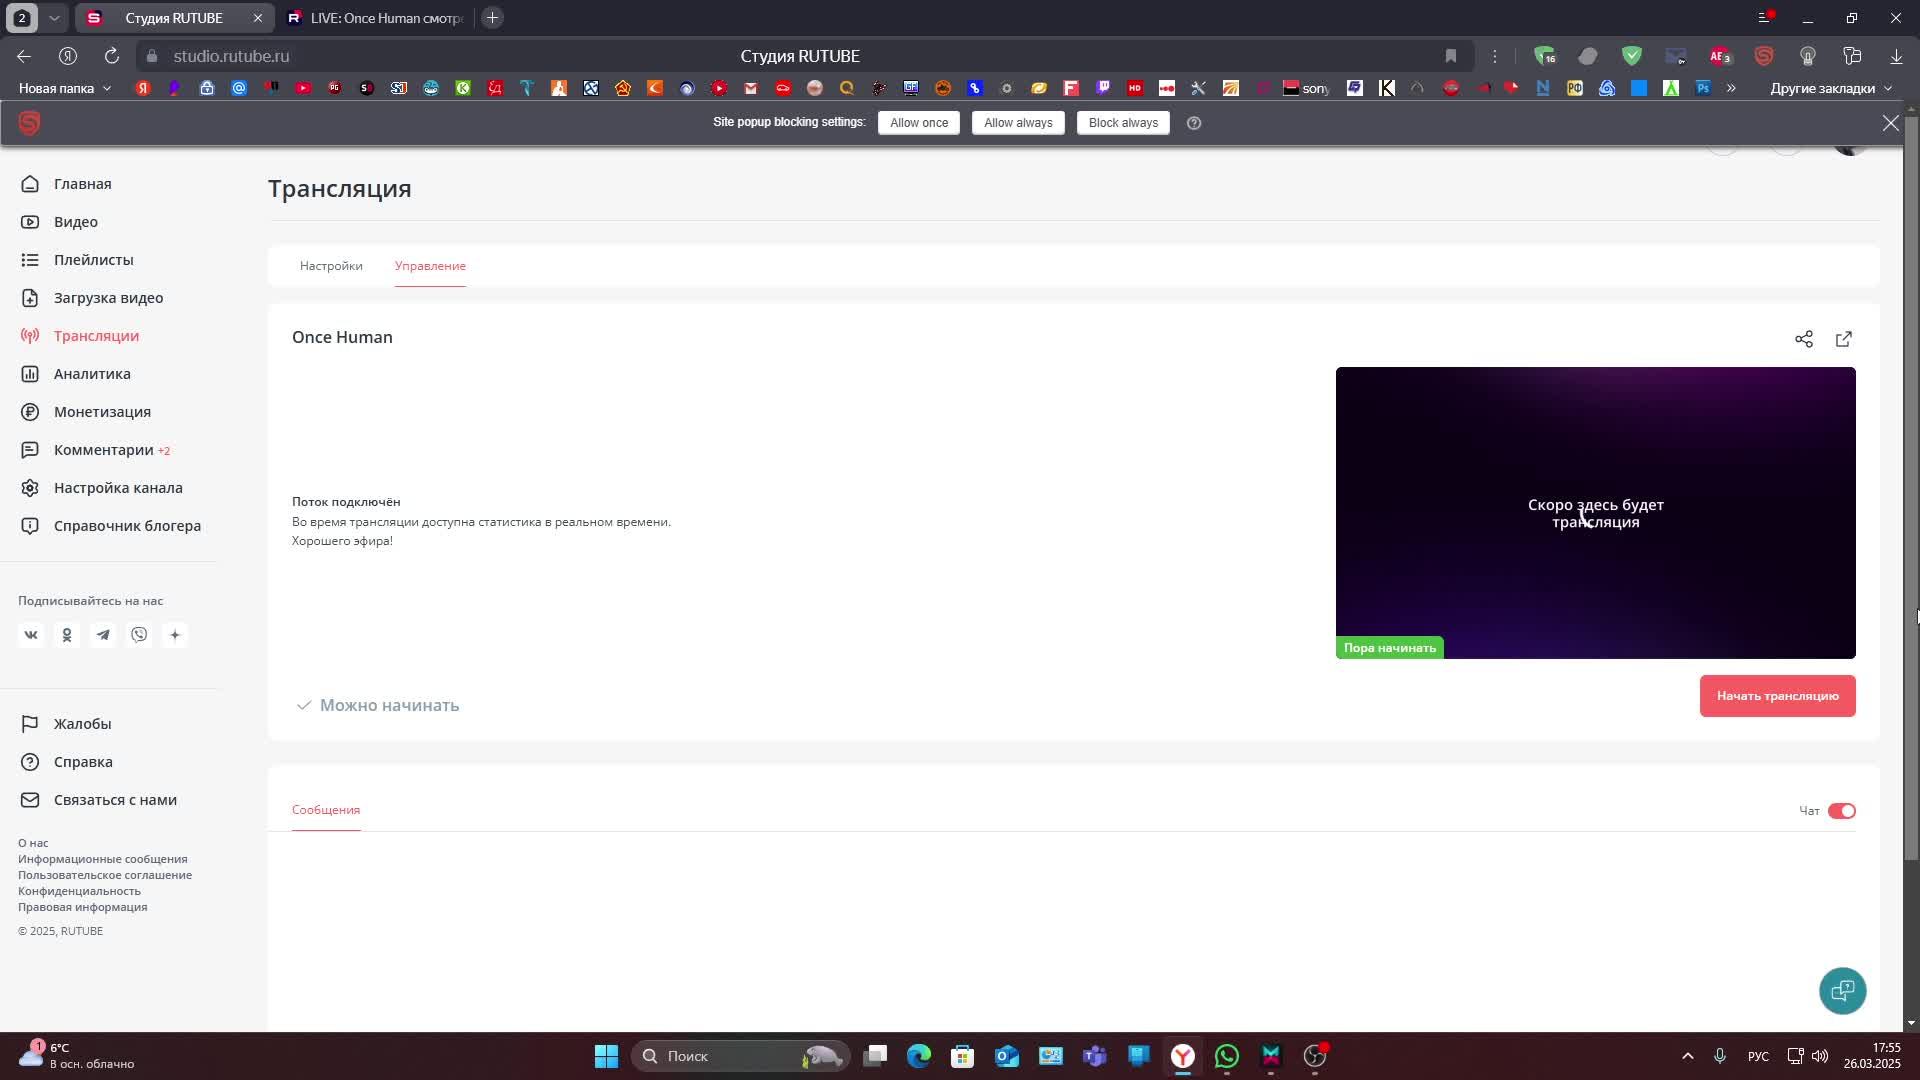
Task: Click the VK social network icon
Action: pyautogui.click(x=31, y=635)
